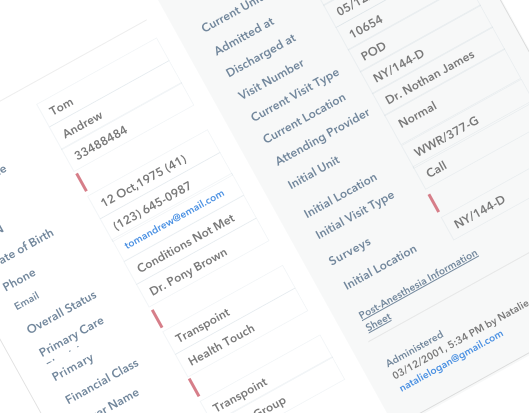This screenshot has height=413, width=529.
Task: Click the Transpoint field below Health Touch
Action: [267, 380]
